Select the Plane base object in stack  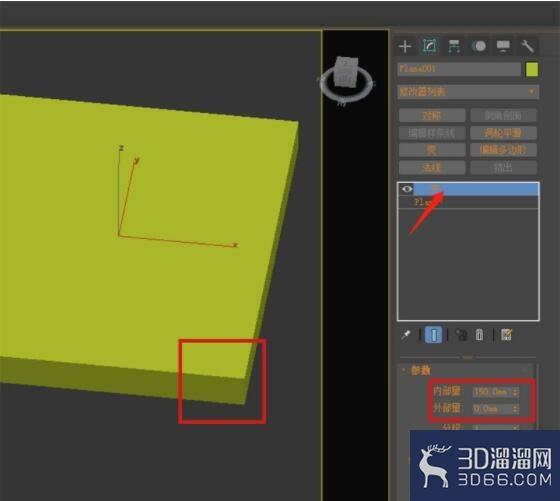point(468,202)
